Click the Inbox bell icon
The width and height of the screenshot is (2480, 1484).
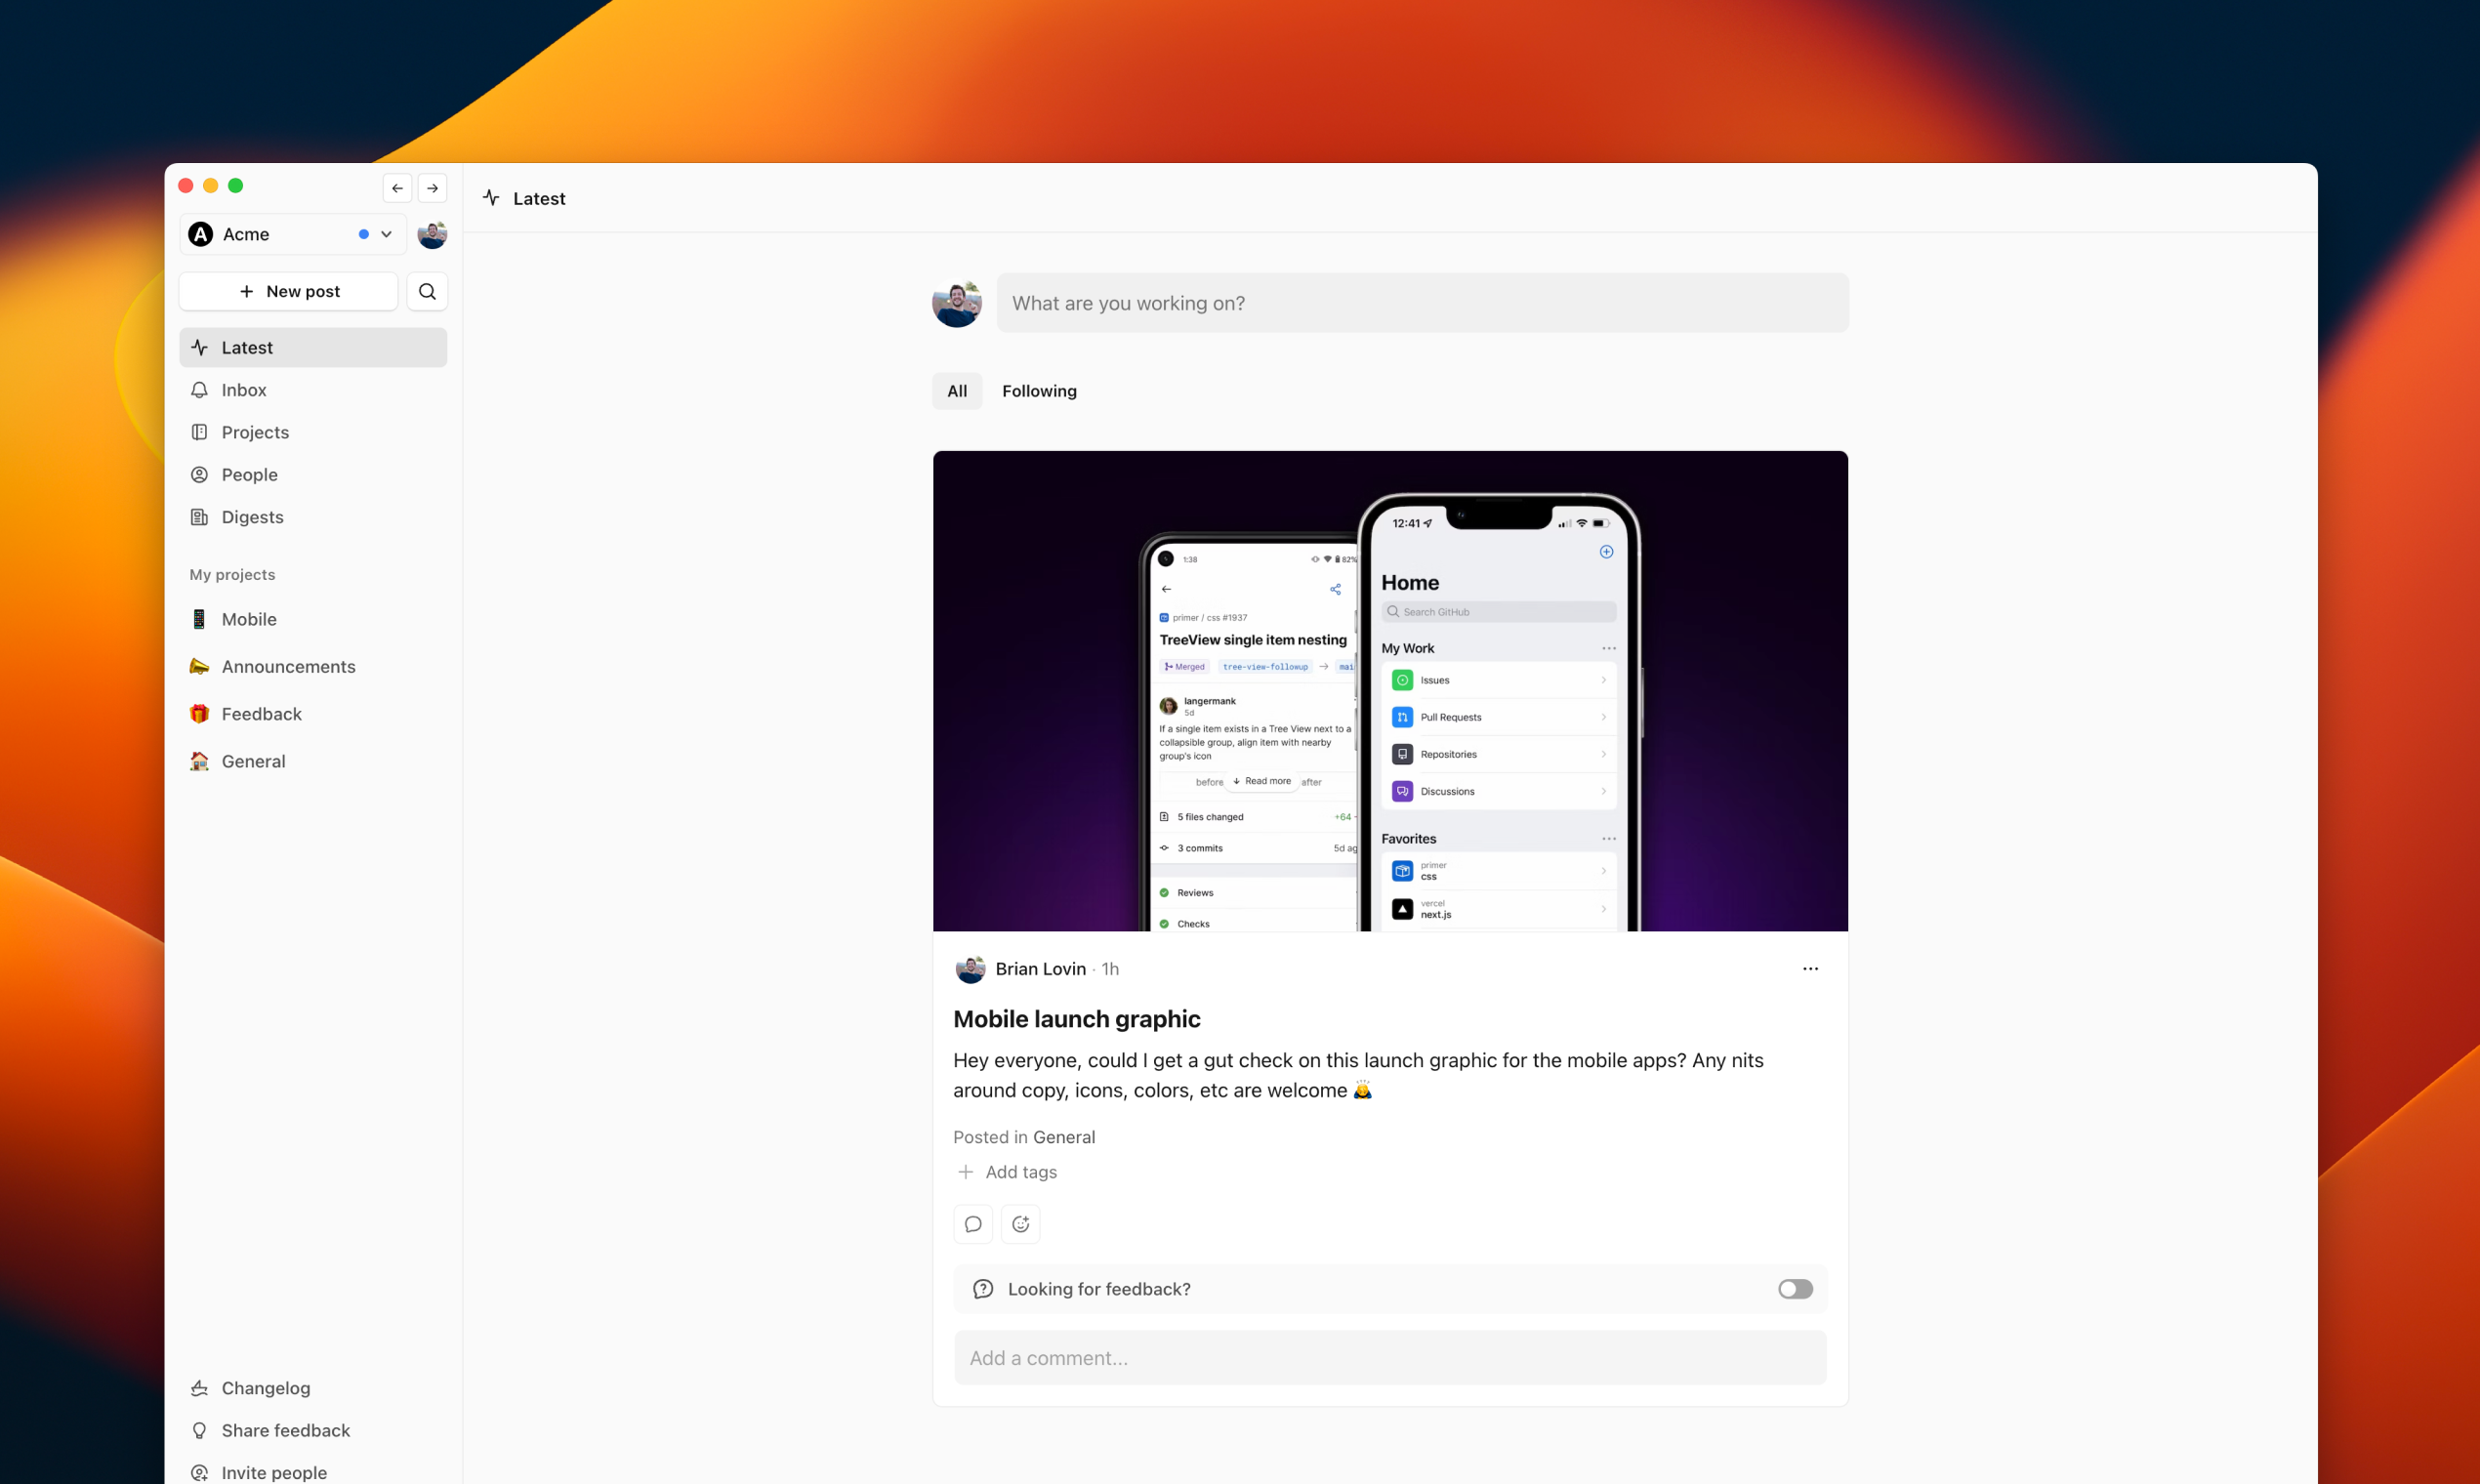point(199,390)
